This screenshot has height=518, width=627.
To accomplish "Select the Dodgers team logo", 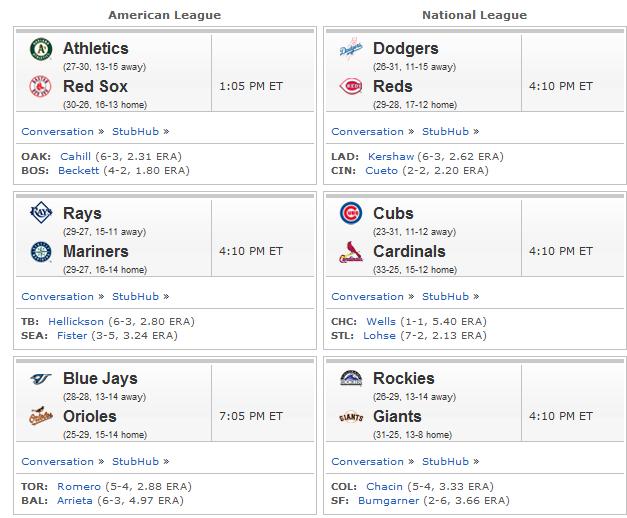I will (x=351, y=49).
